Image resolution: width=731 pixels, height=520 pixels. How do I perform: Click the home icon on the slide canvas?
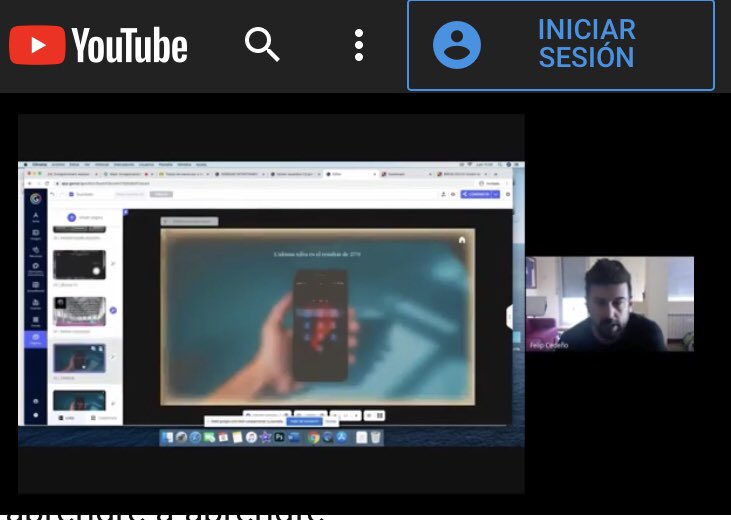pos(462,240)
